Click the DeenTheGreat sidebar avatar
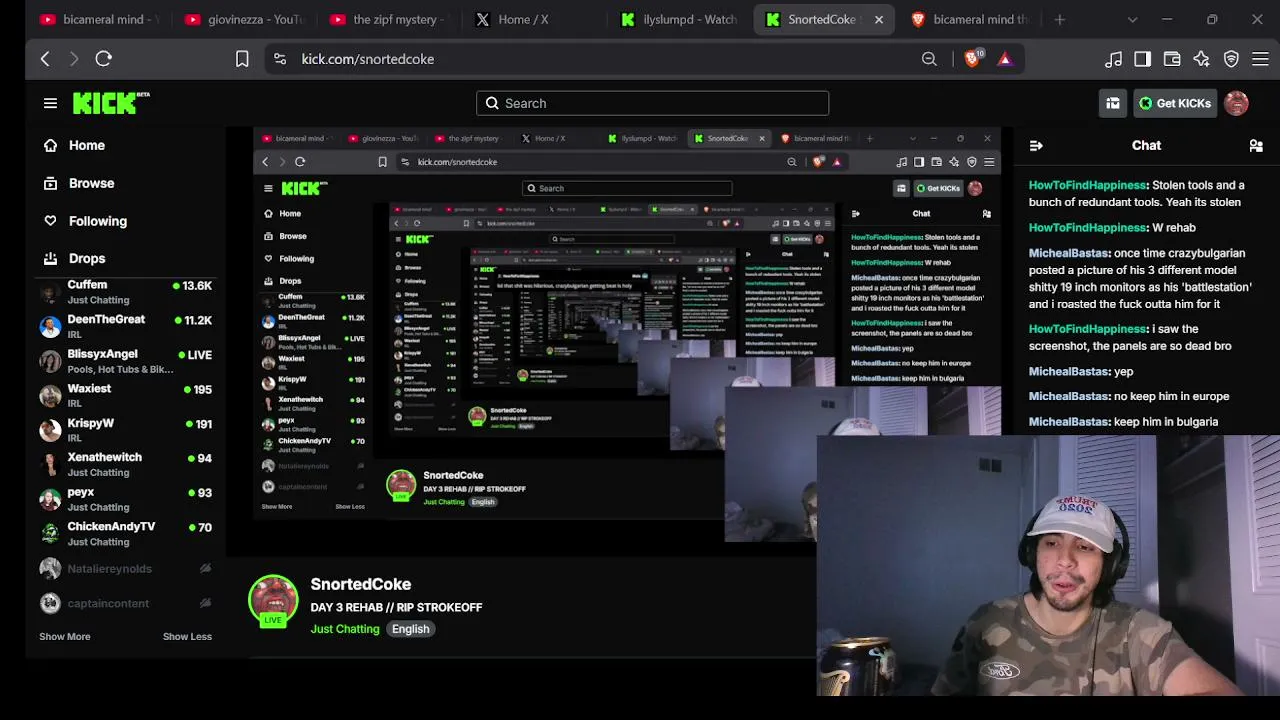The image size is (1280, 720). (50, 326)
